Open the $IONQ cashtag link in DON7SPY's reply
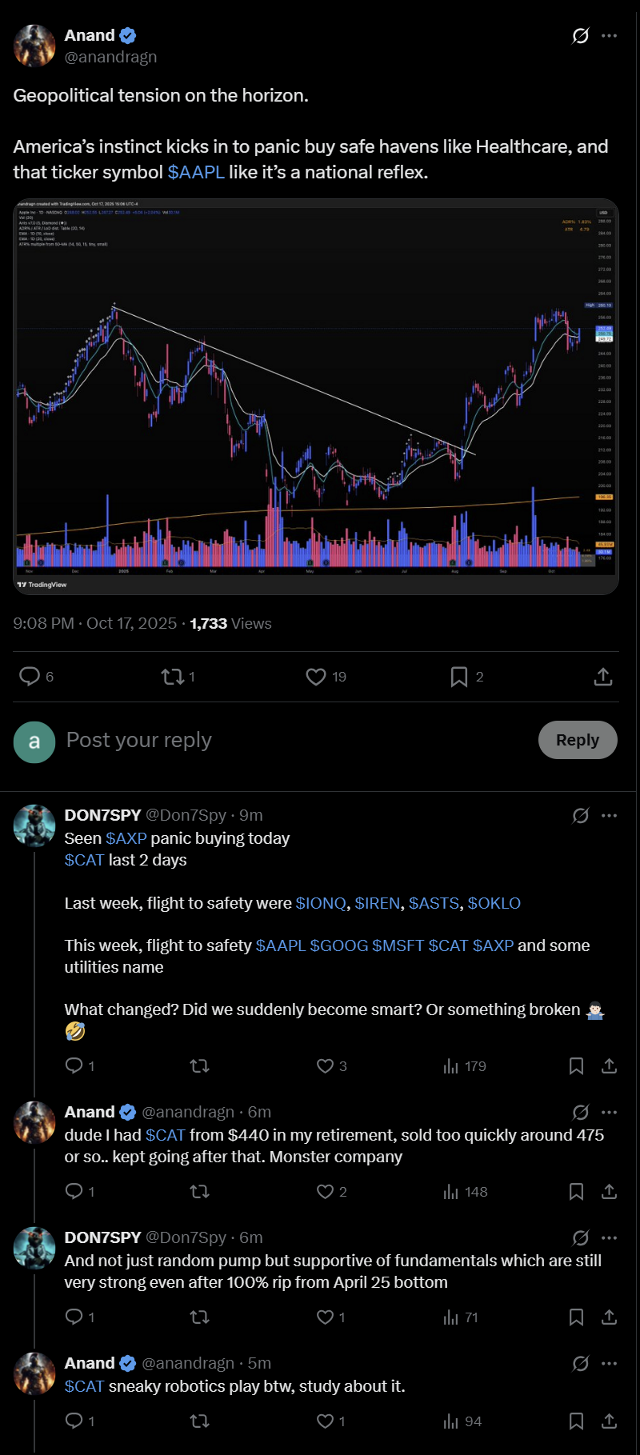Screen dimensions: 640x1455 [321, 903]
